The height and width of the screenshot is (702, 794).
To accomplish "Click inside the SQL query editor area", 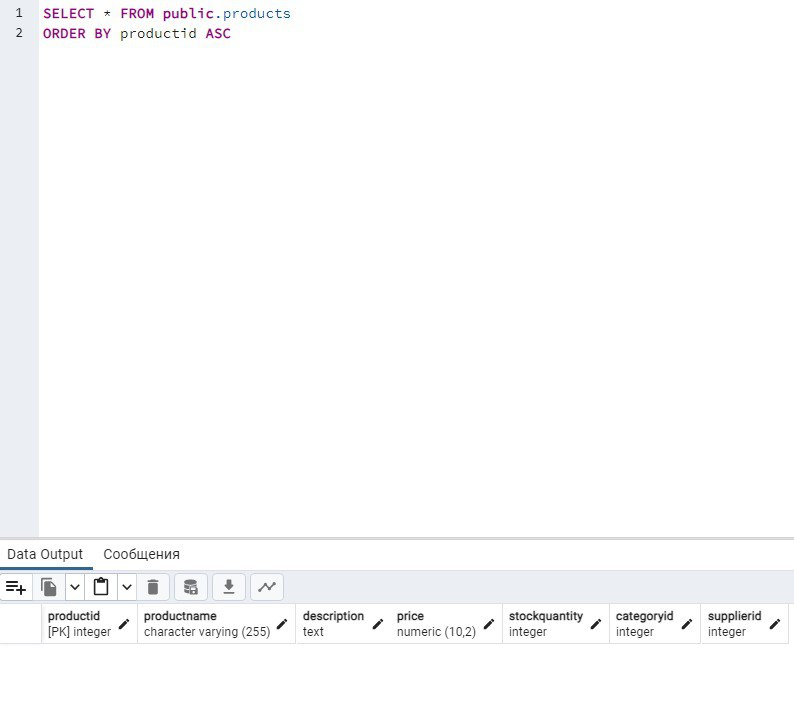I will pos(400,250).
